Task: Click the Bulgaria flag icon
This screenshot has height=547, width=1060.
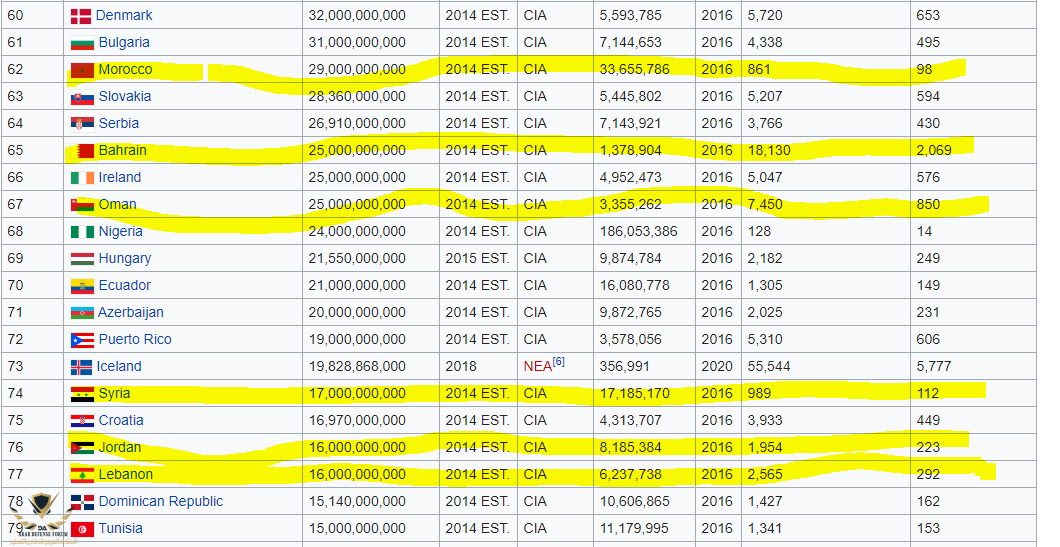Action: pyautogui.click(x=82, y=43)
